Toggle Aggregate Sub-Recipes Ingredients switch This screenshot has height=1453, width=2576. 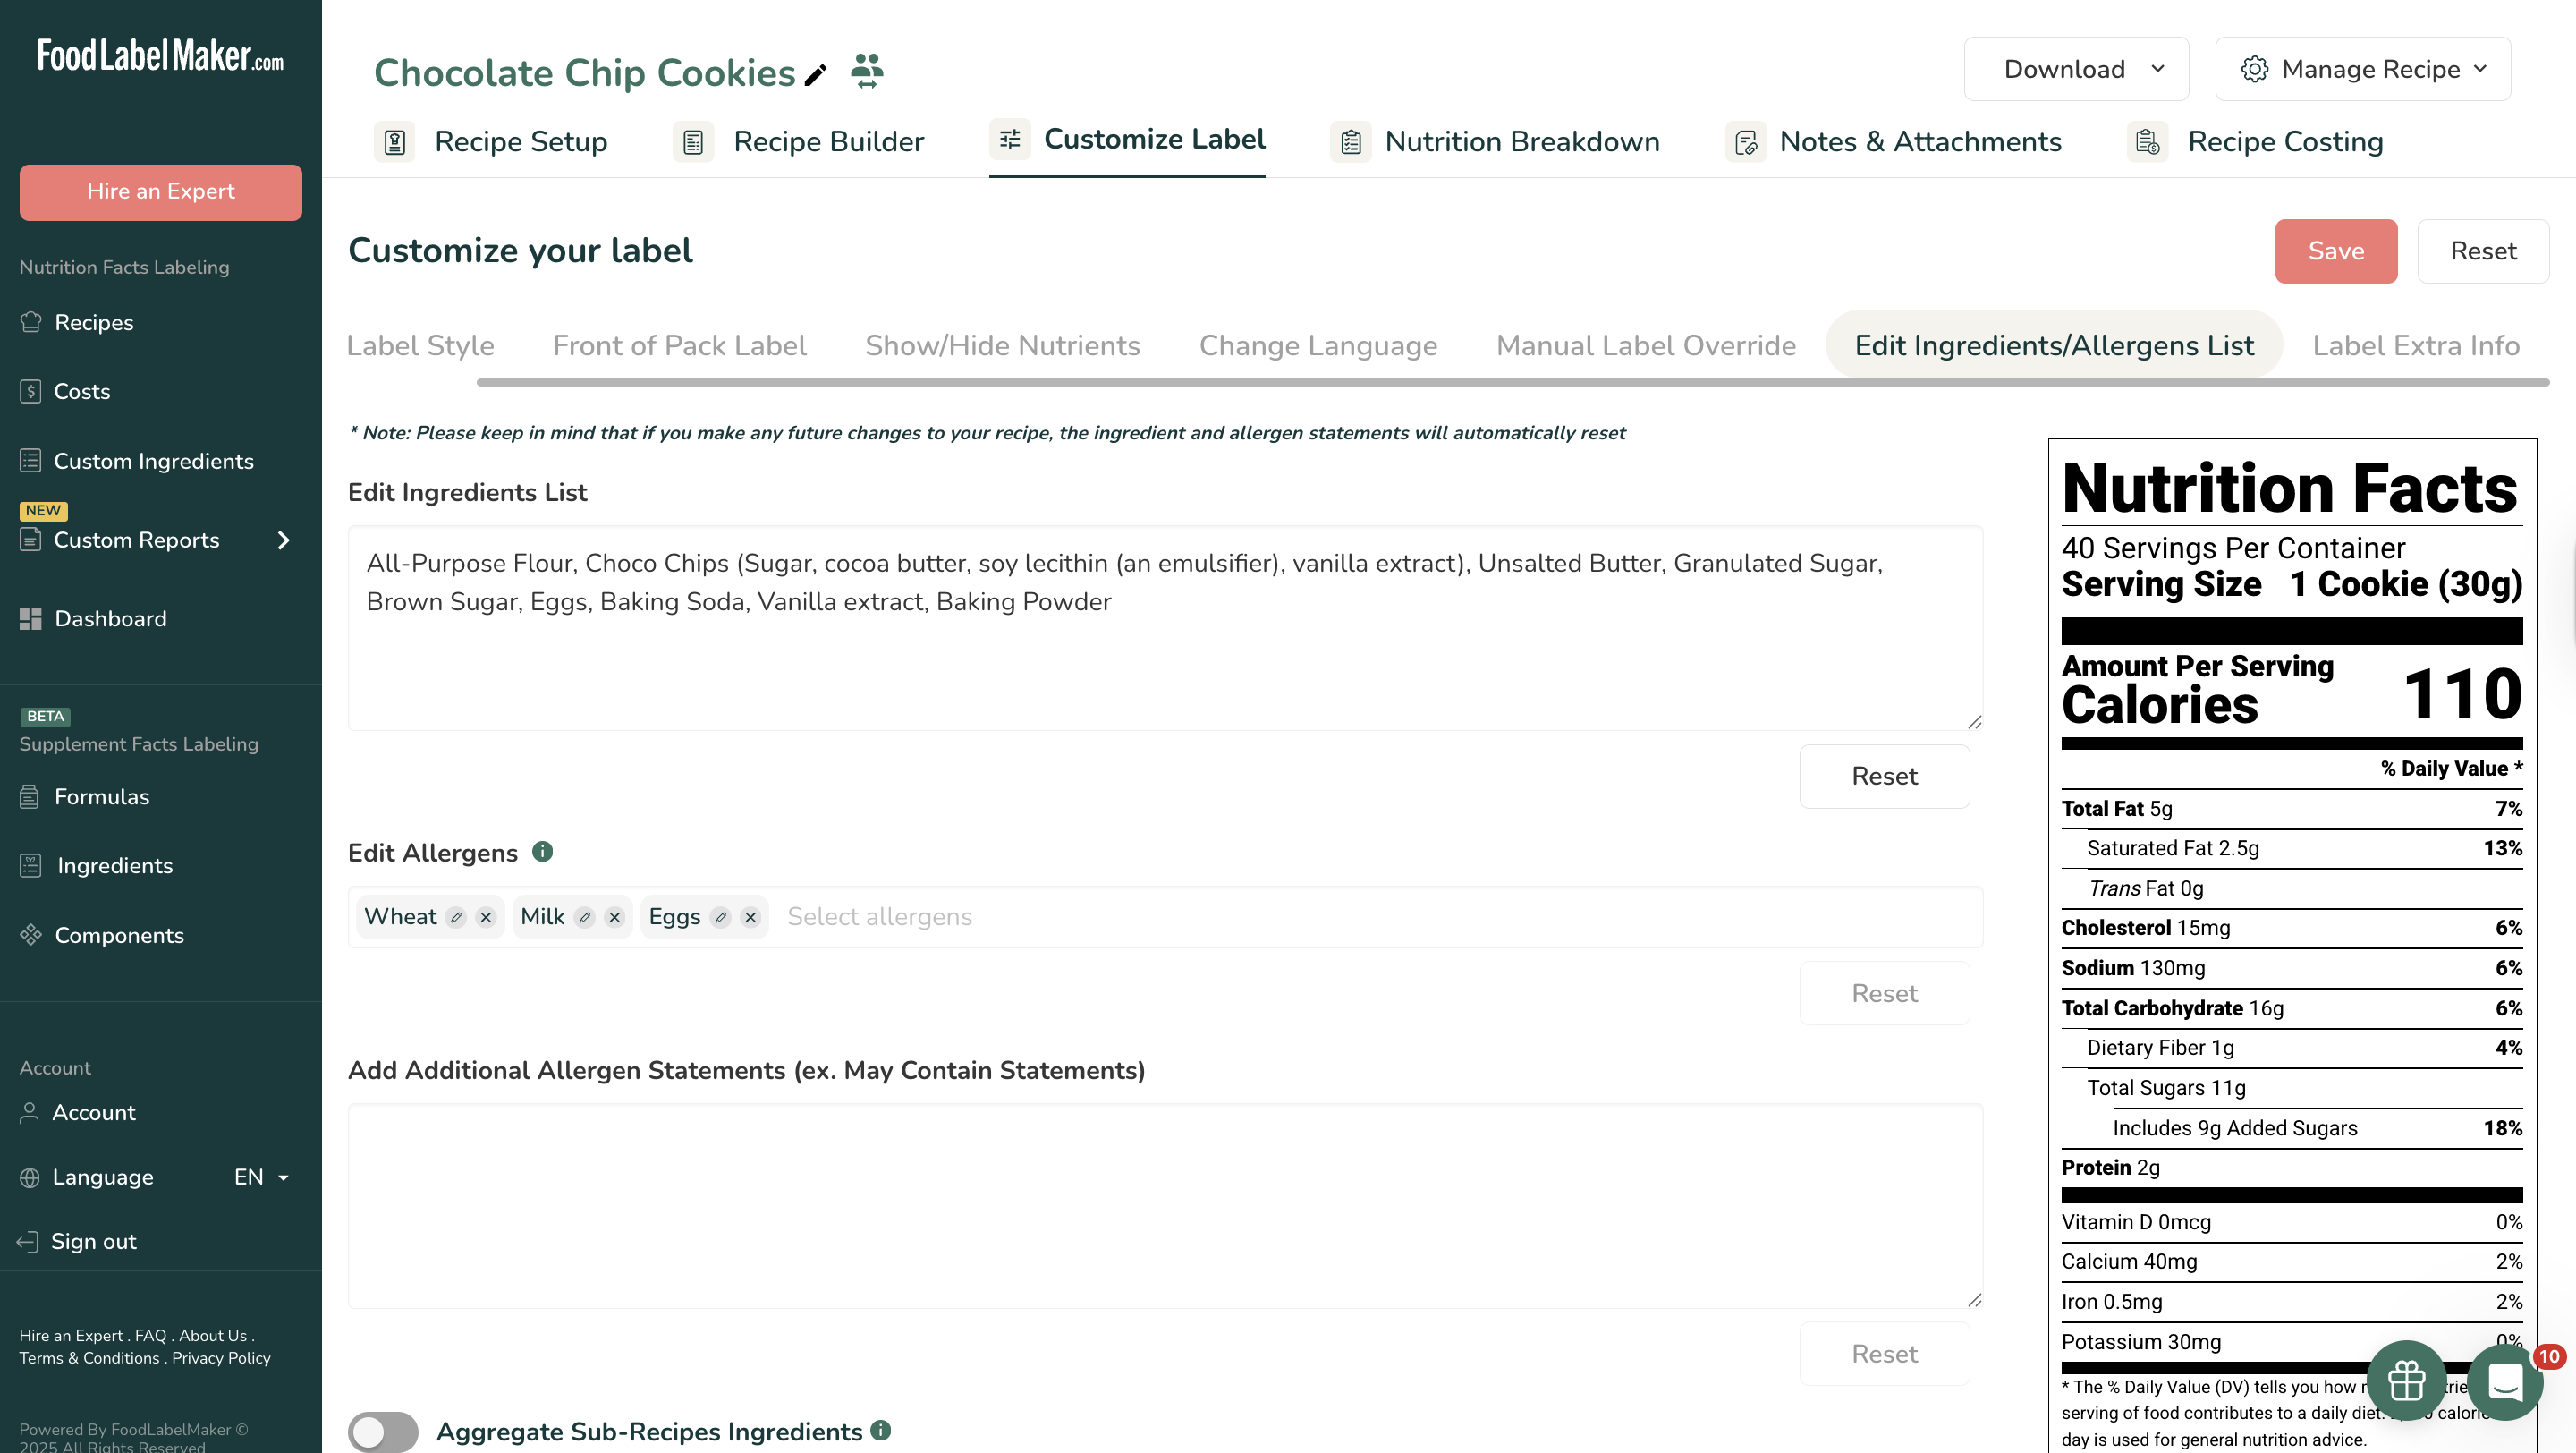click(383, 1431)
